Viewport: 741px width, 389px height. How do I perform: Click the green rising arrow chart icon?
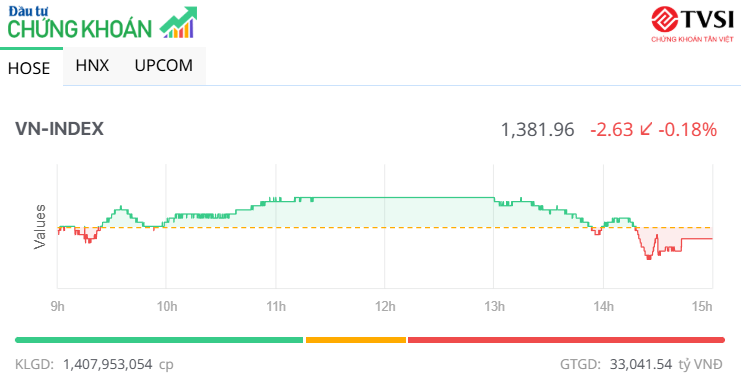(179, 22)
